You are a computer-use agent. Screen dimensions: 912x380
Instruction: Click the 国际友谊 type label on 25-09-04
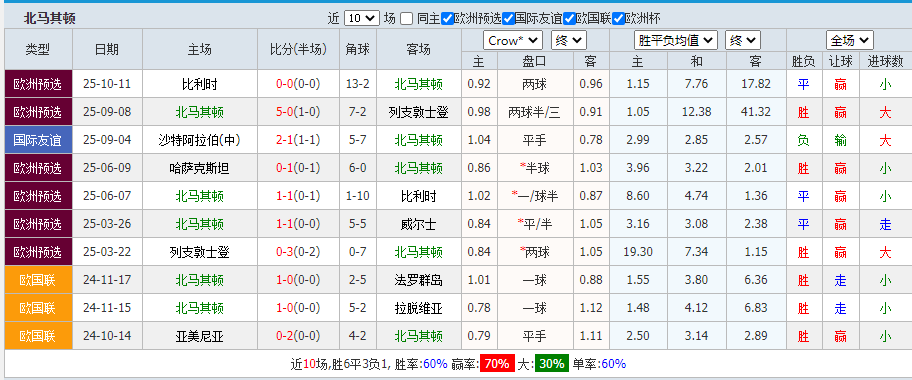(x=38, y=140)
